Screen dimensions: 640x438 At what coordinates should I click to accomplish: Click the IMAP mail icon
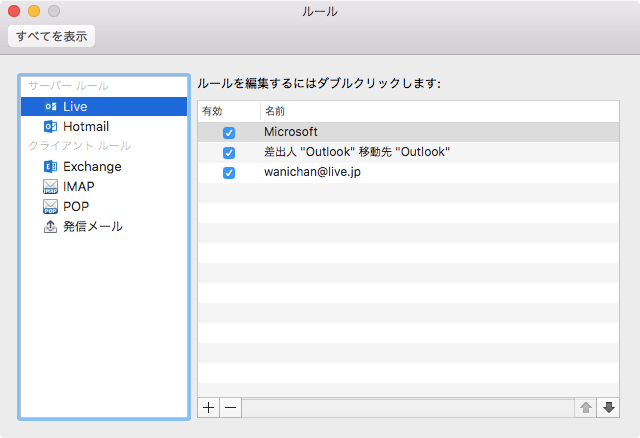pos(51,186)
